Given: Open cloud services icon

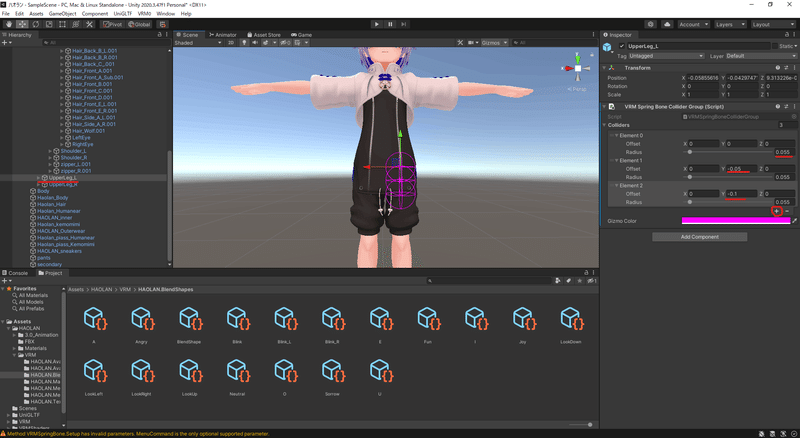Looking at the screenshot, I should 667,24.
